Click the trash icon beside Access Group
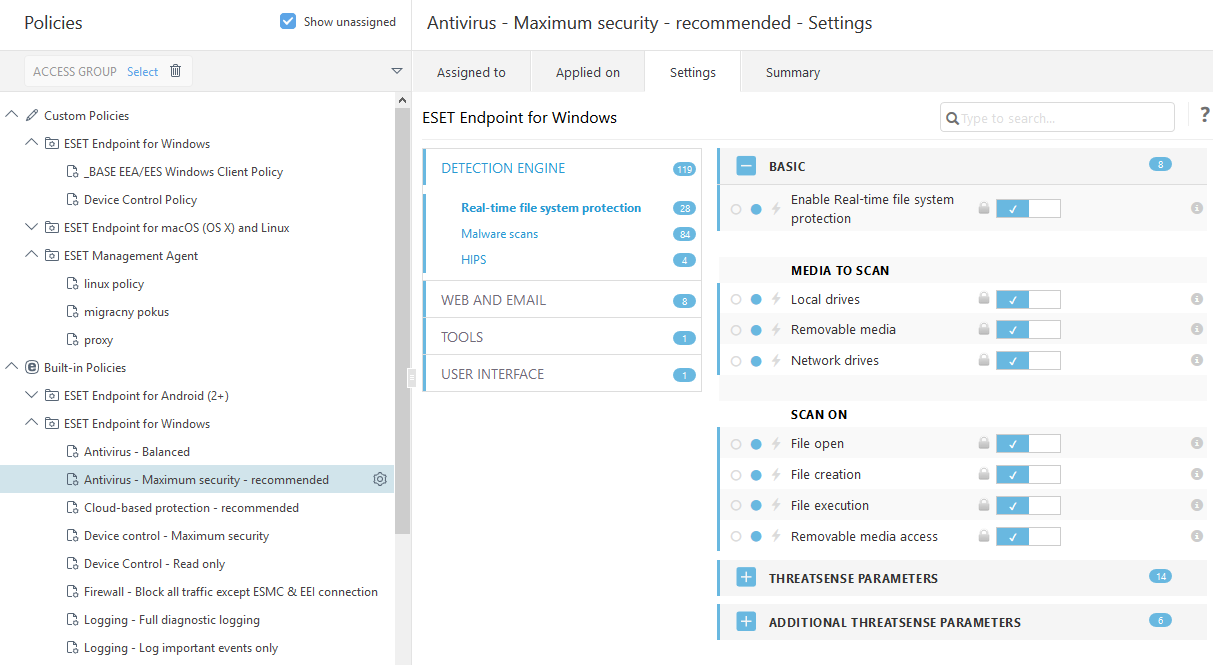The height and width of the screenshot is (665, 1213). point(176,71)
